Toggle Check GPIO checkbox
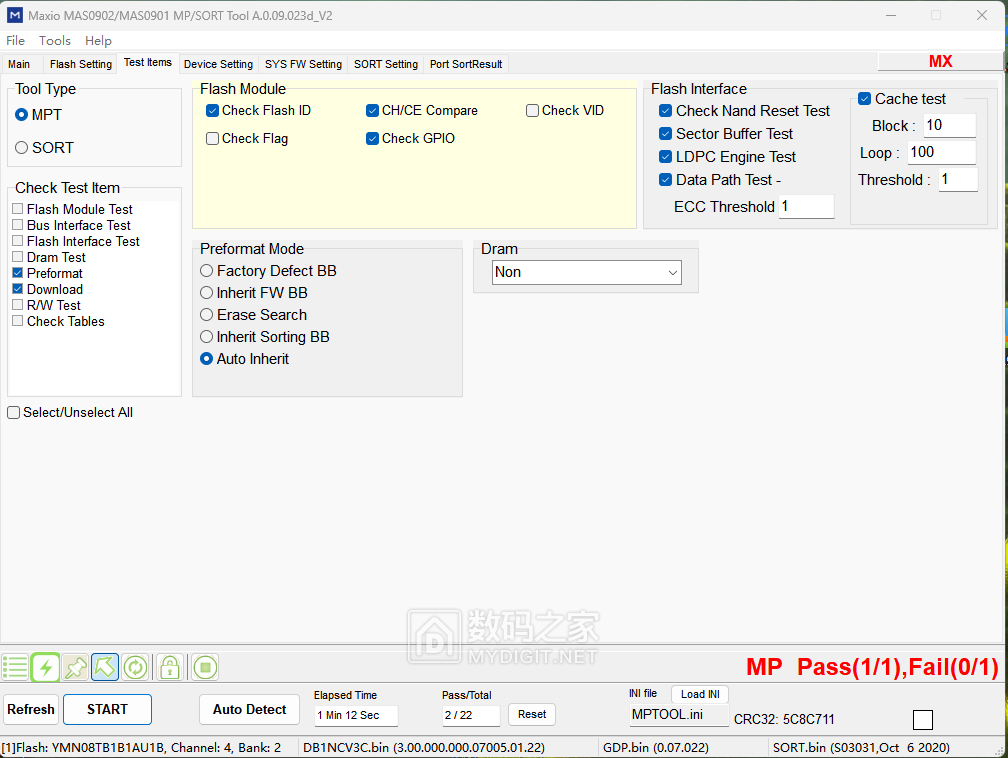This screenshot has height=758, width=1008. [372, 139]
